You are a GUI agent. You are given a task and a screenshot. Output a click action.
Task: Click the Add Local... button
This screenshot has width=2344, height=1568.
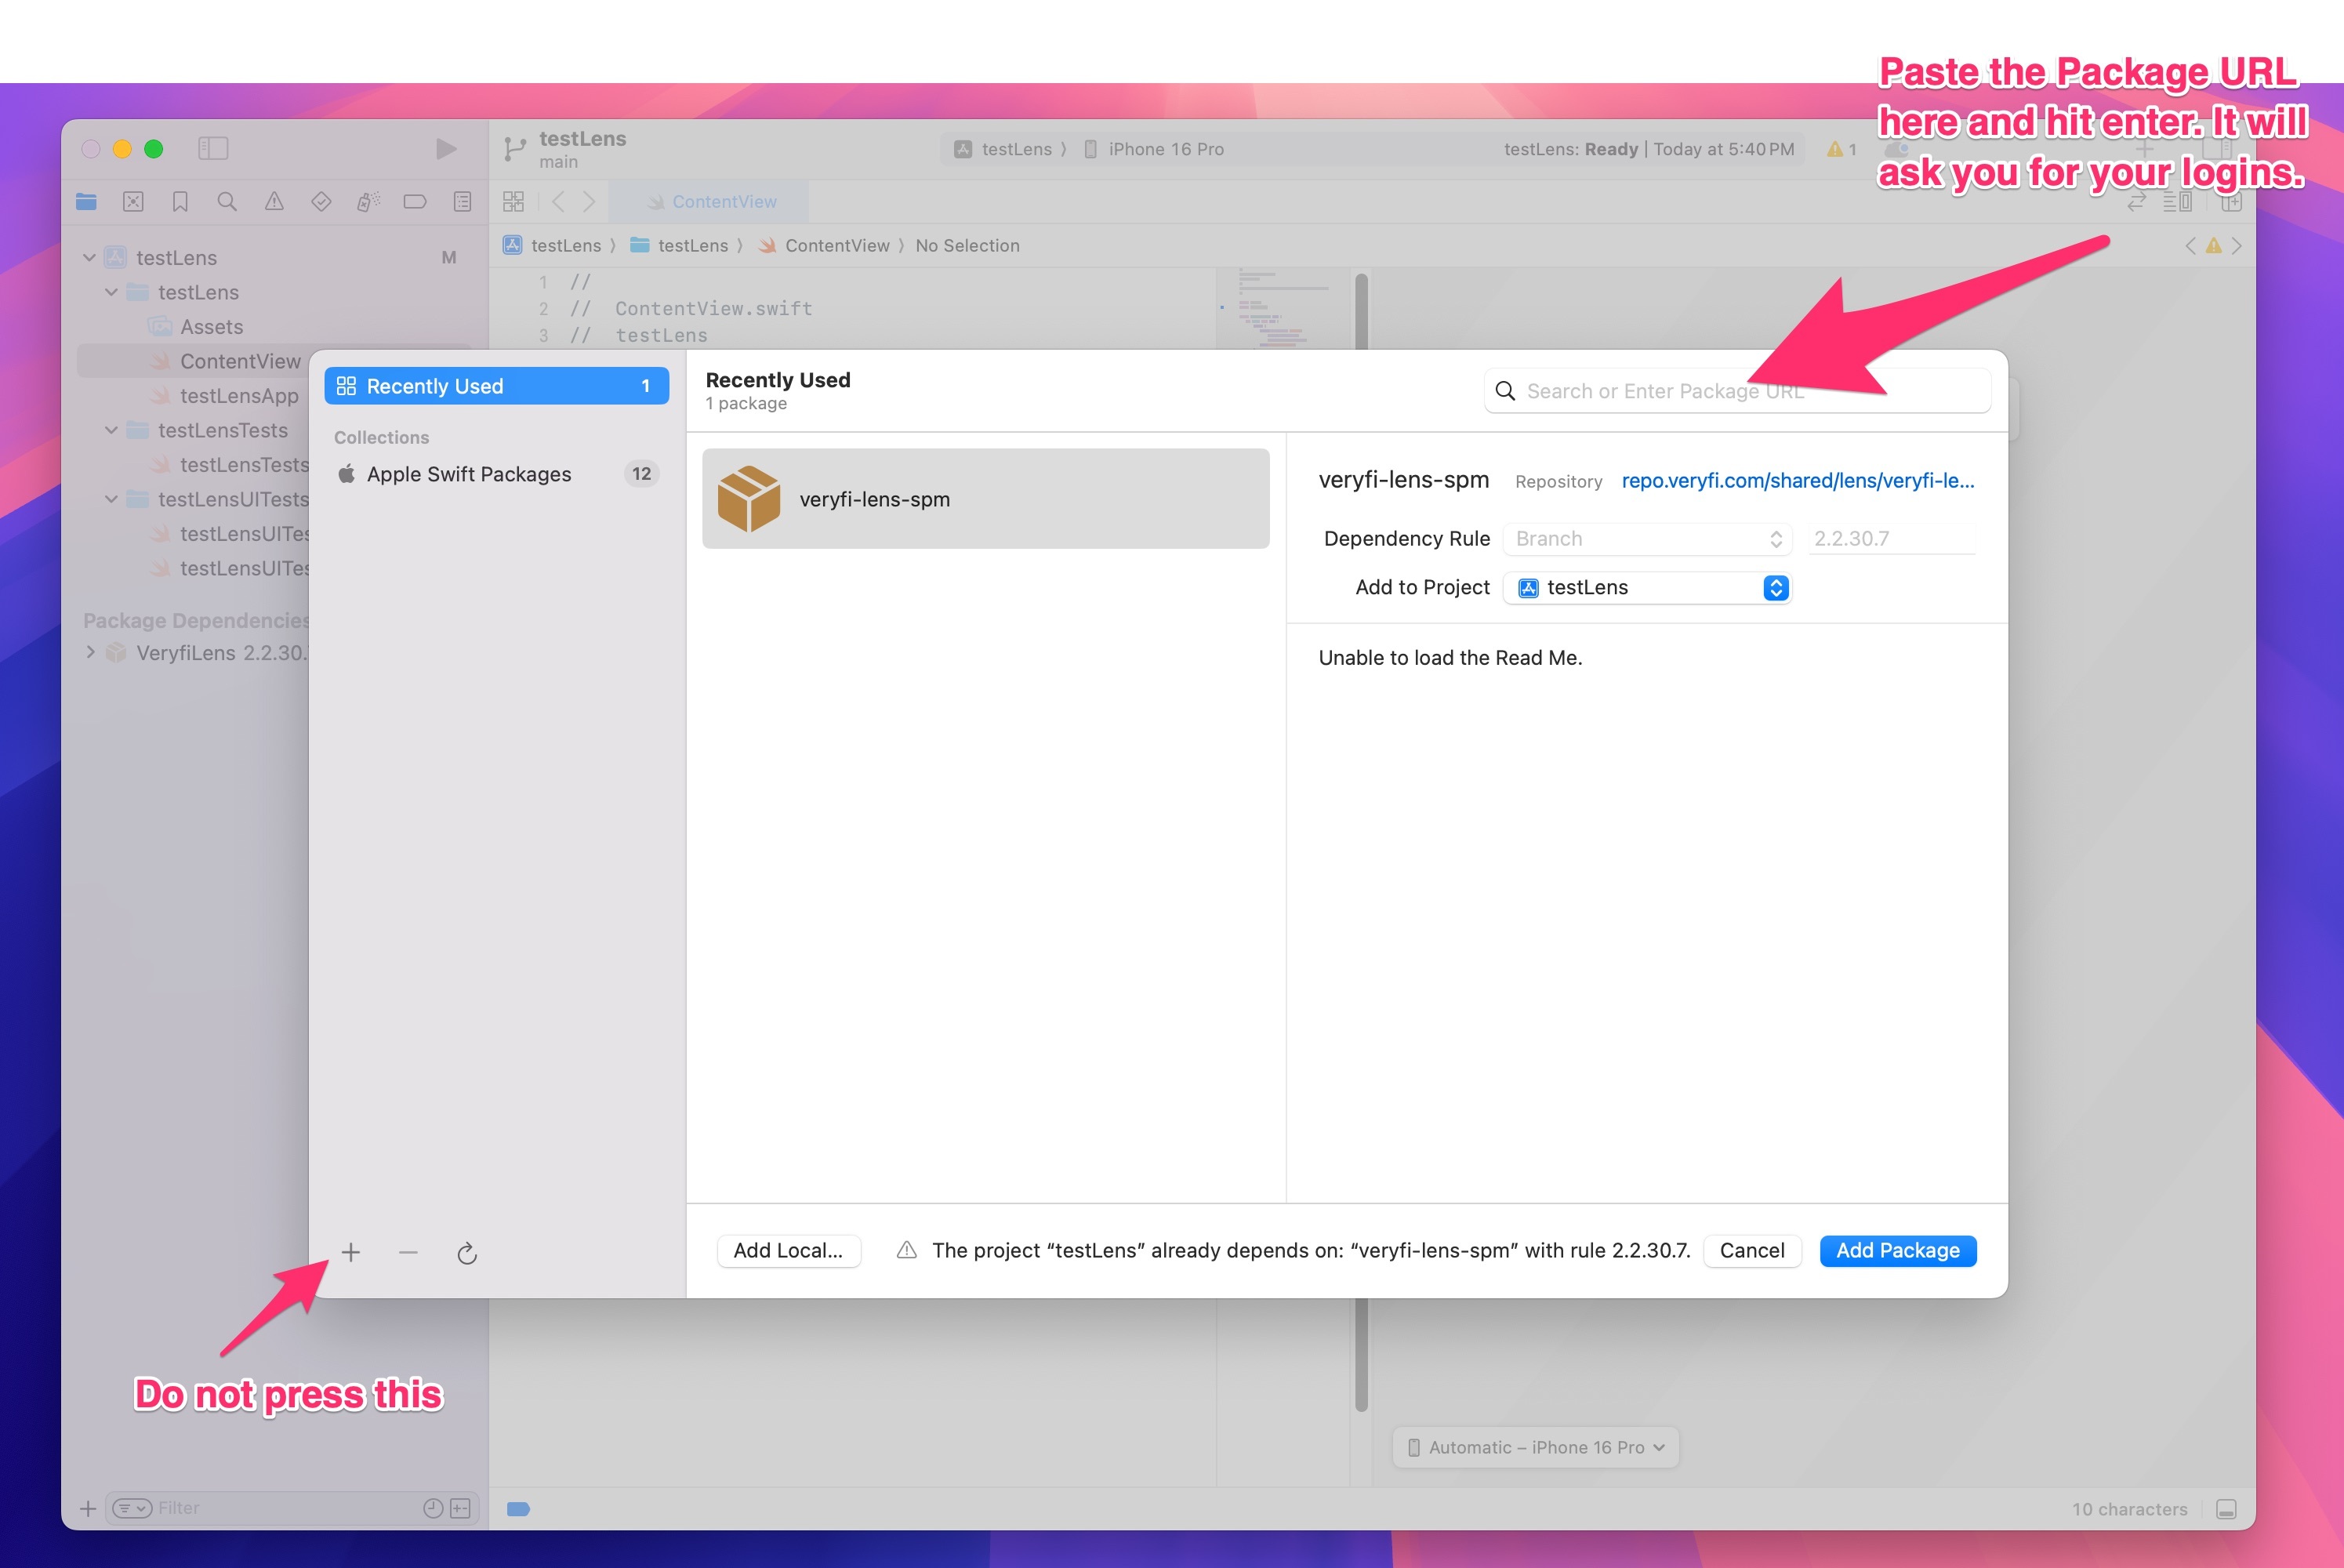tap(788, 1251)
